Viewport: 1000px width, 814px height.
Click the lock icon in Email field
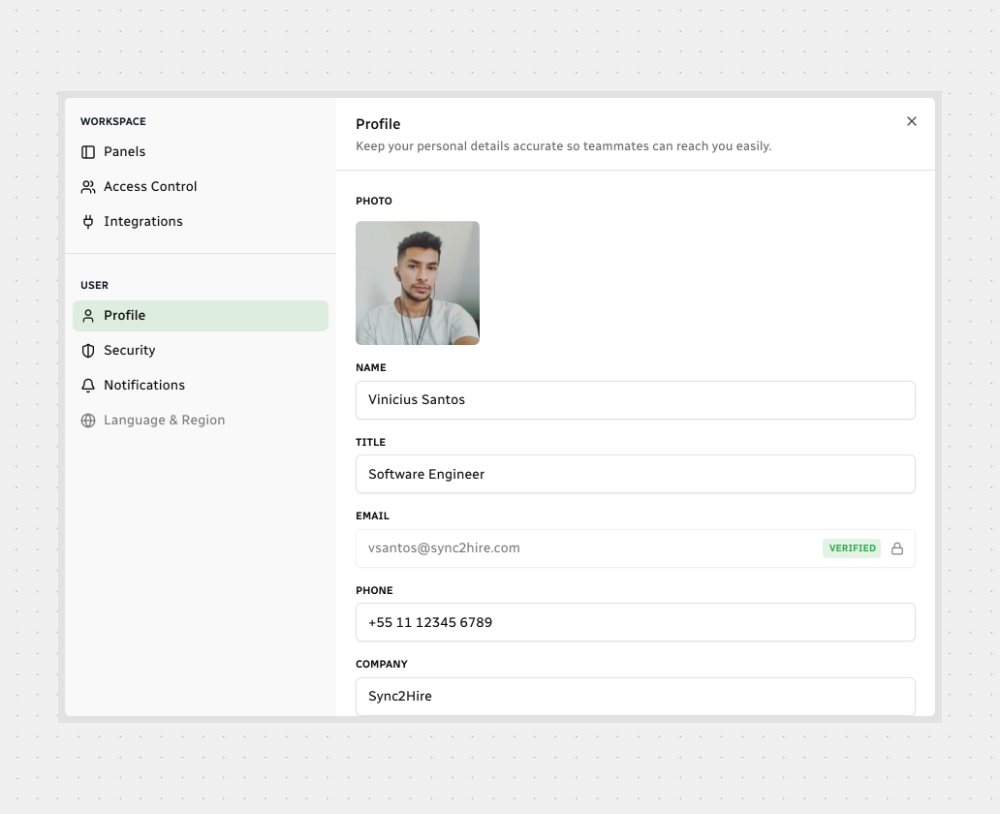897,549
